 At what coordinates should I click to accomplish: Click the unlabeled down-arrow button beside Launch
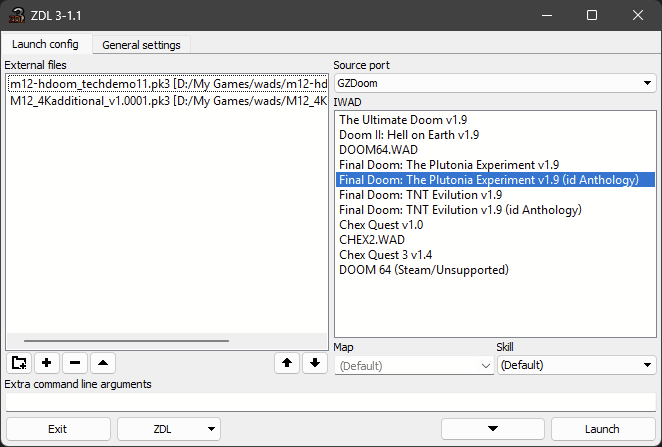click(x=493, y=429)
